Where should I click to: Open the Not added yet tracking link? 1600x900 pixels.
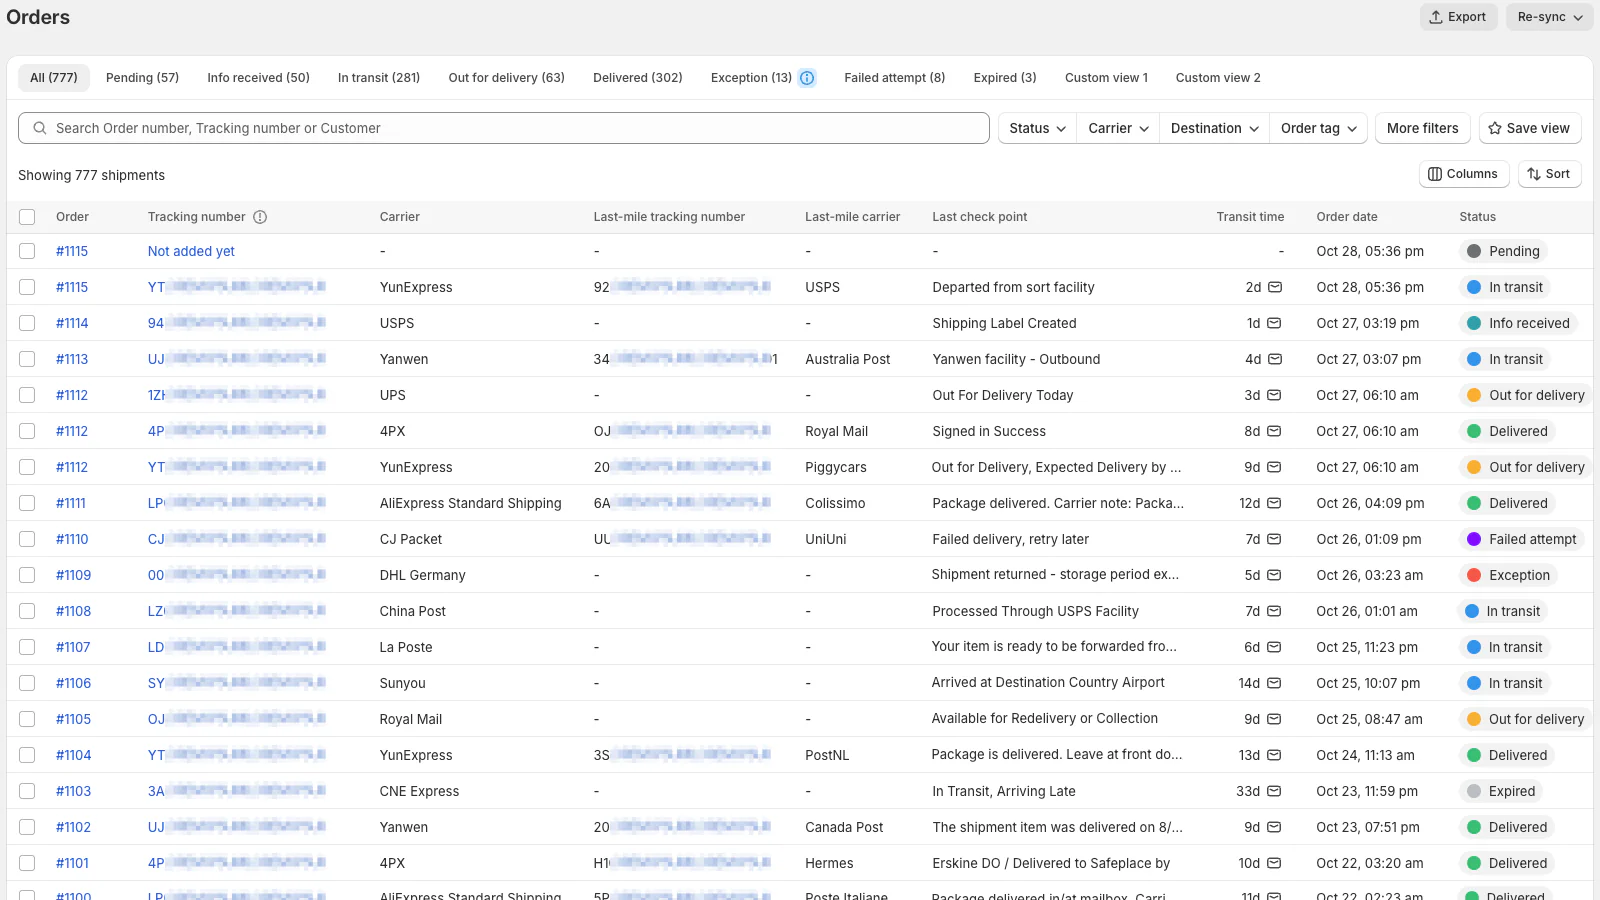coord(191,251)
